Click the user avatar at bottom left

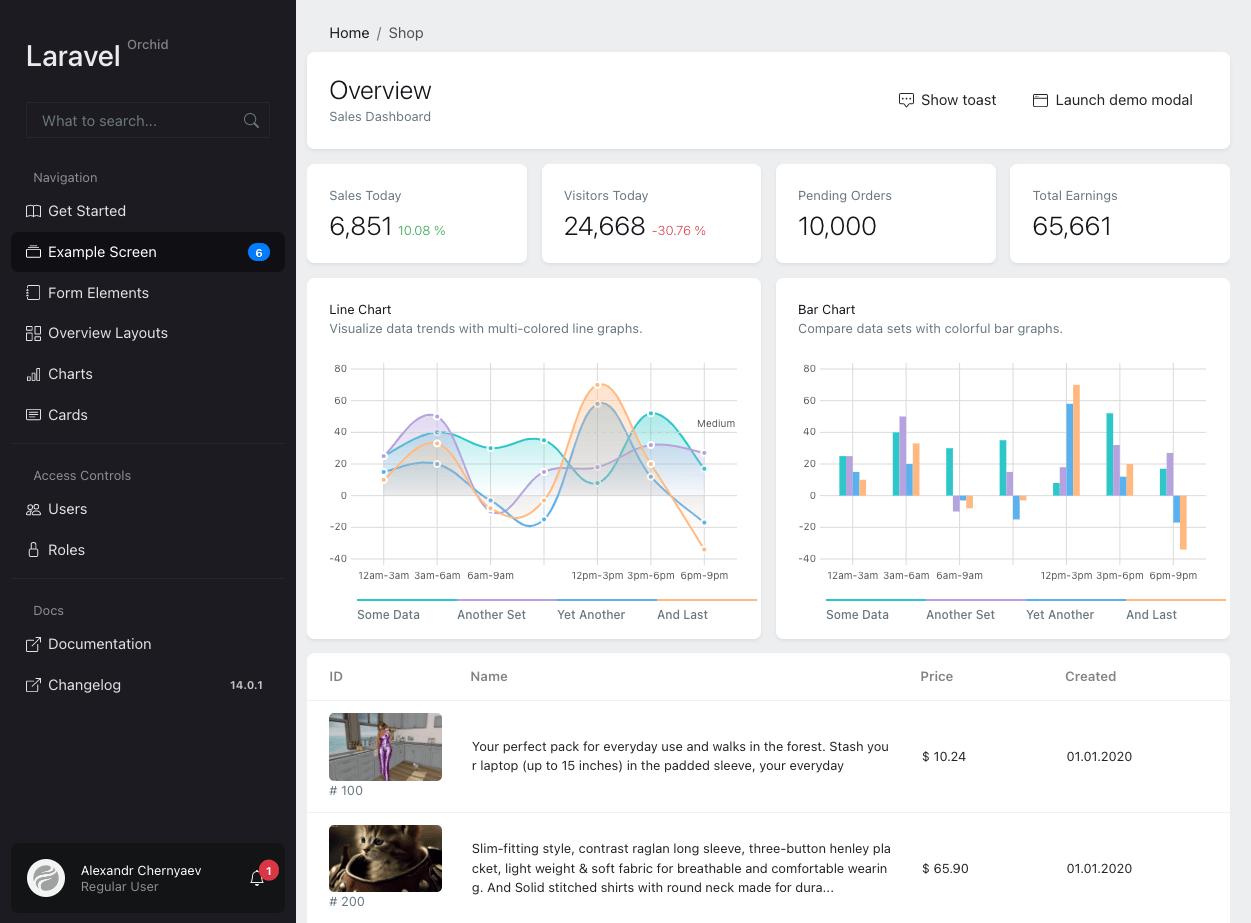46,878
